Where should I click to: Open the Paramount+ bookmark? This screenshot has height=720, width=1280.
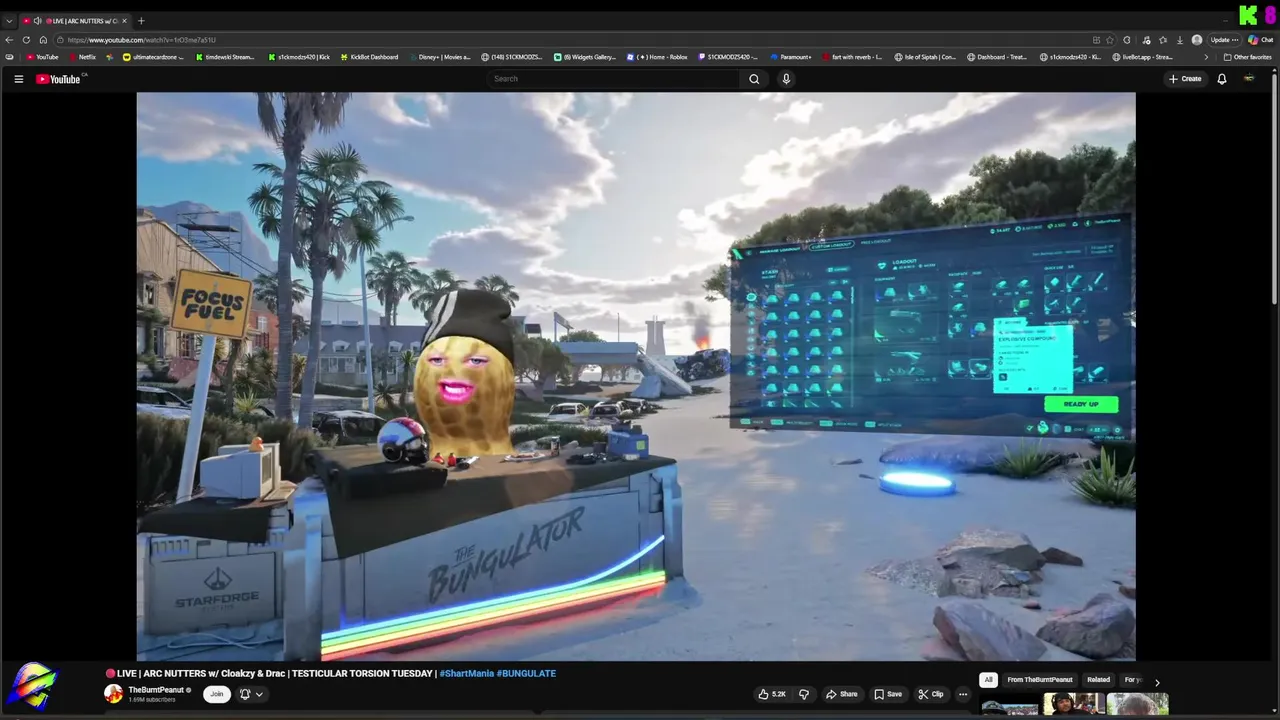click(790, 57)
